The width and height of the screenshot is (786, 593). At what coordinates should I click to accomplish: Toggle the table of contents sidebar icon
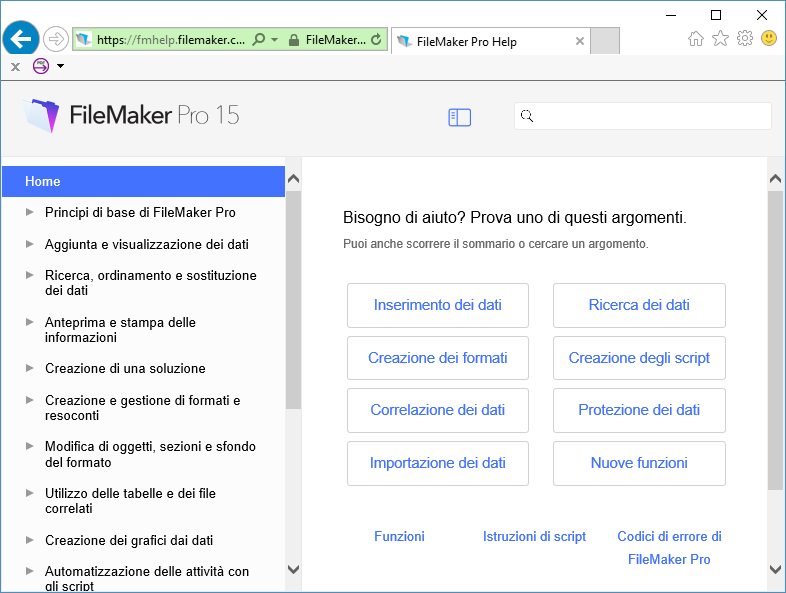point(459,117)
